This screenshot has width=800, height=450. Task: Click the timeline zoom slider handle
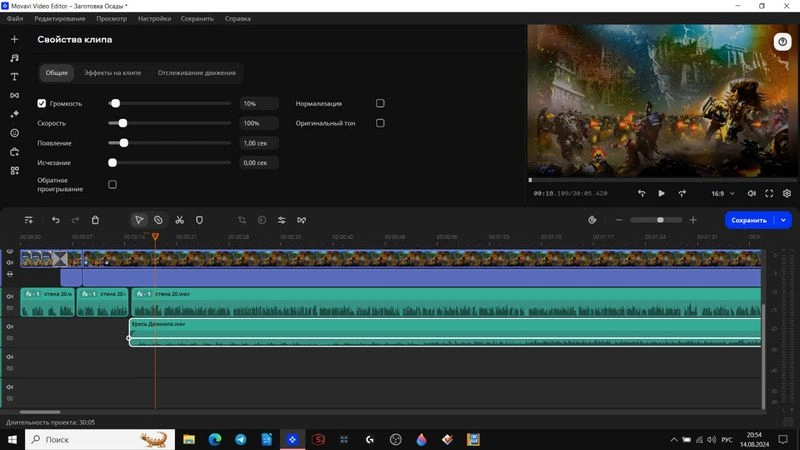(660, 220)
